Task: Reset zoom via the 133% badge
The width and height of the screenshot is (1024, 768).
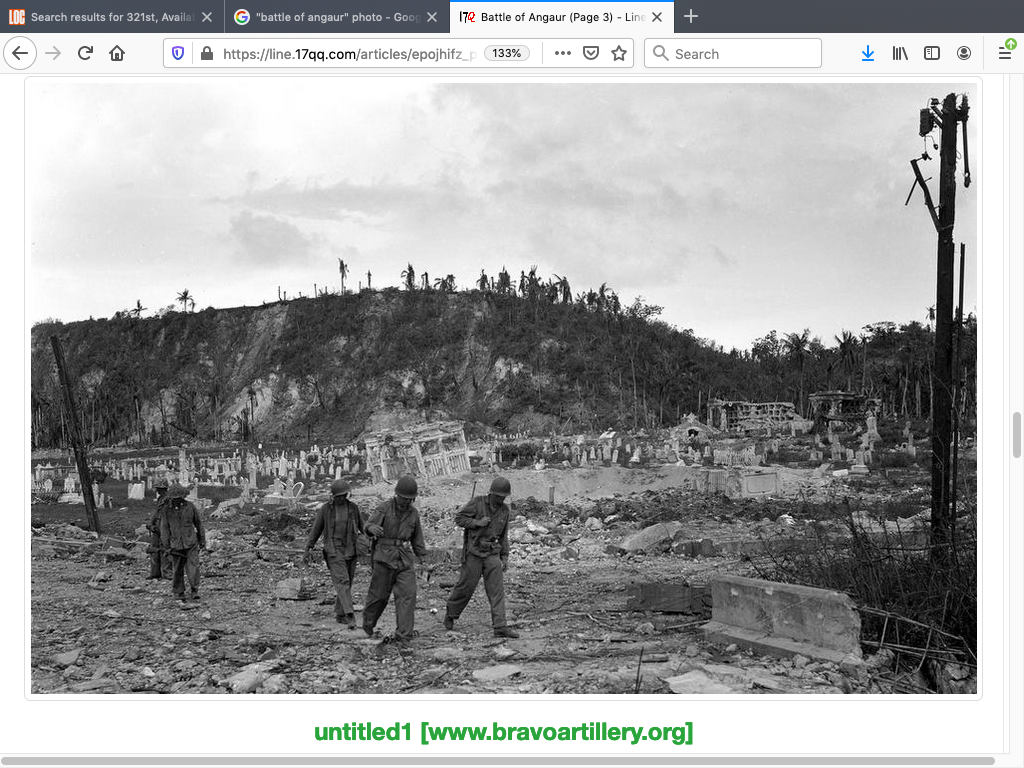Action: tap(507, 54)
